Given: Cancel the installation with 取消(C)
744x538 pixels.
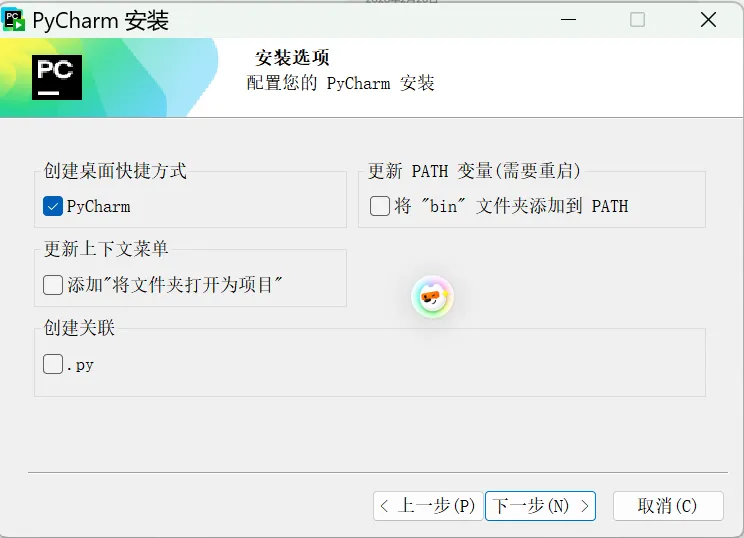Looking at the screenshot, I should (668, 506).
